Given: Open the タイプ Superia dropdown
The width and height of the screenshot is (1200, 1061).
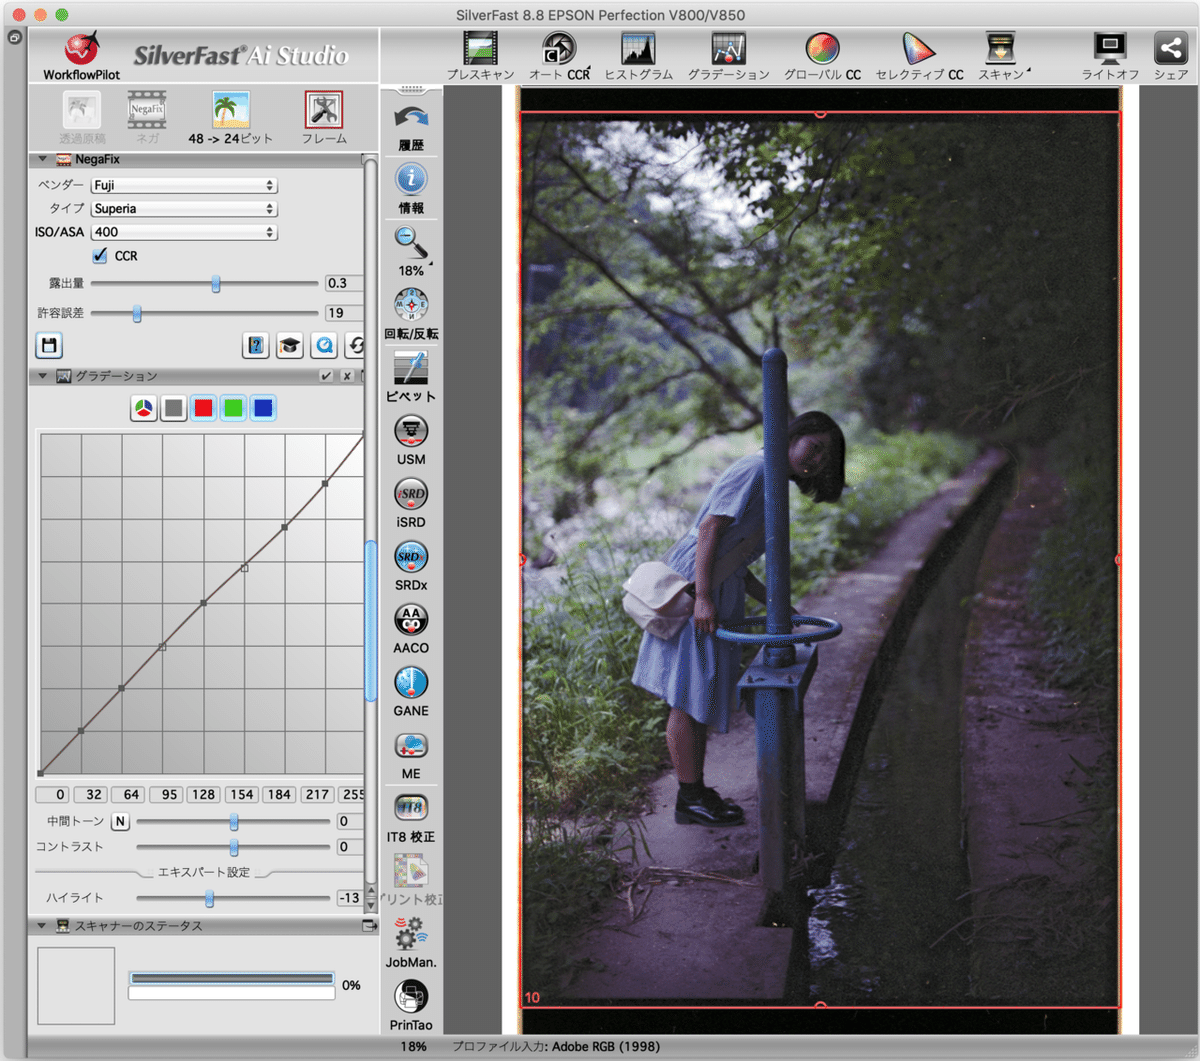Looking at the screenshot, I should [184, 209].
